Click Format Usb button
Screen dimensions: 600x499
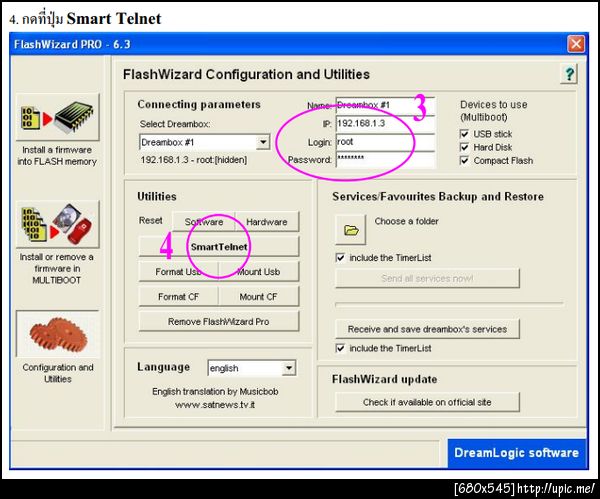tap(178, 272)
